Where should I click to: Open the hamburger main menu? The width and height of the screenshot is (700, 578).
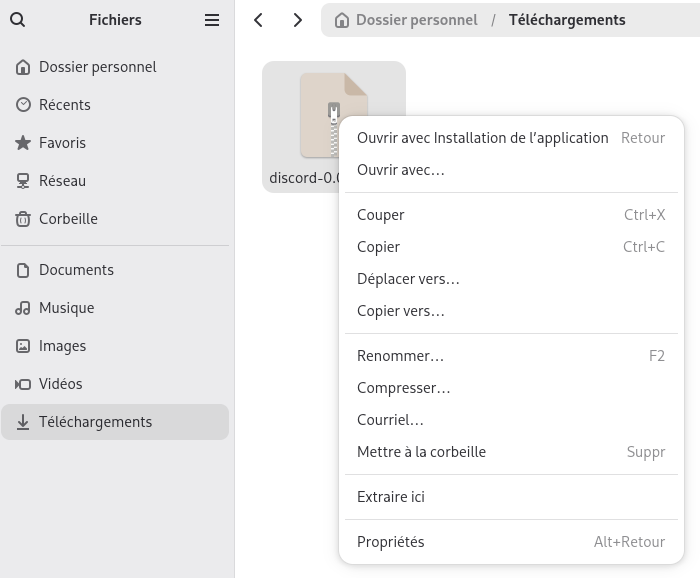tap(212, 20)
